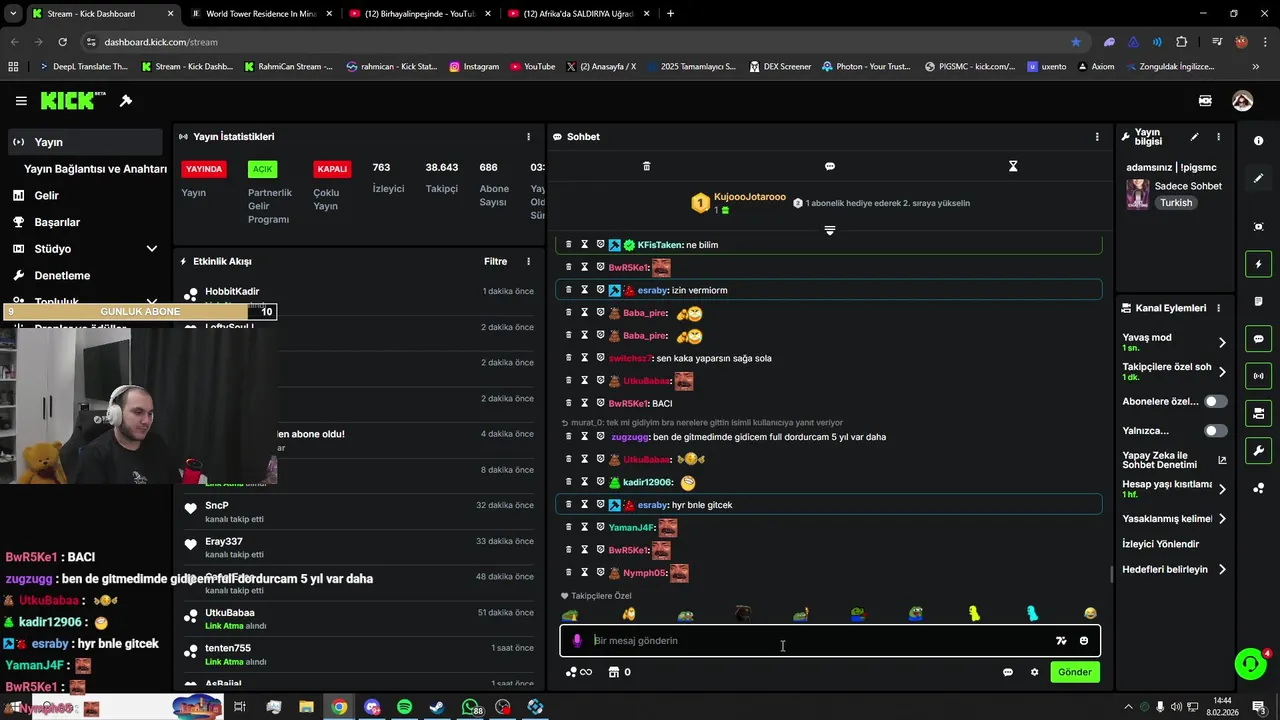Screen dimensions: 1280x720
Task: Click the Filtre button in Etkinlik Akışı
Action: coord(496,262)
